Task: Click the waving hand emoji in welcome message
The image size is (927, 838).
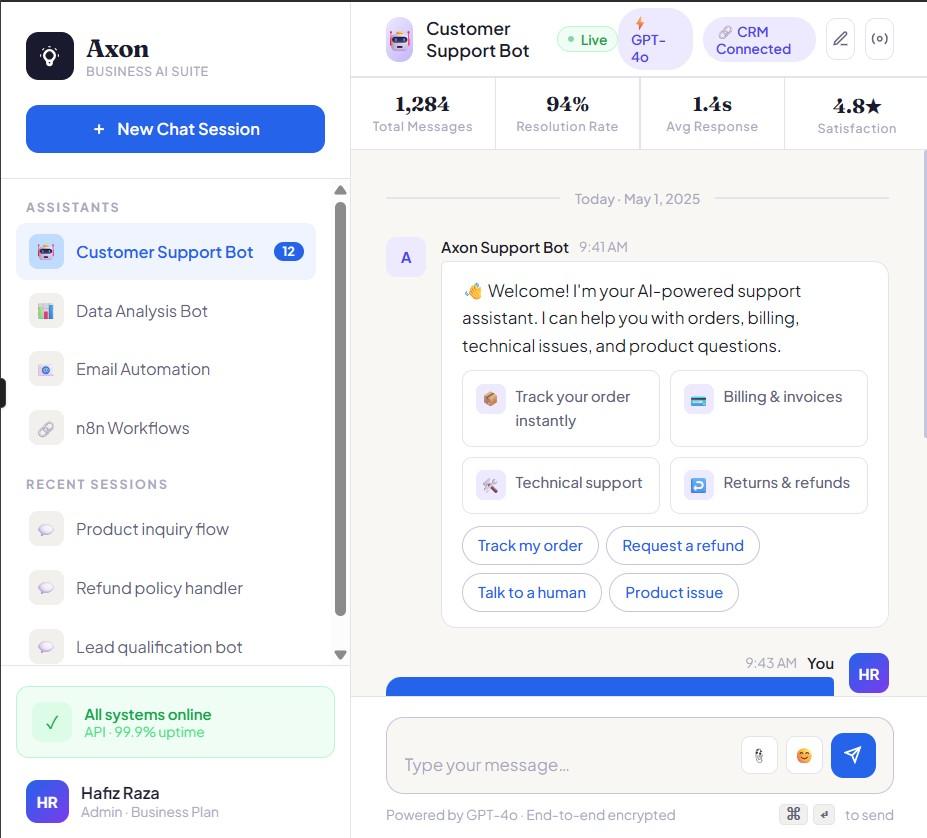Action: [474, 290]
